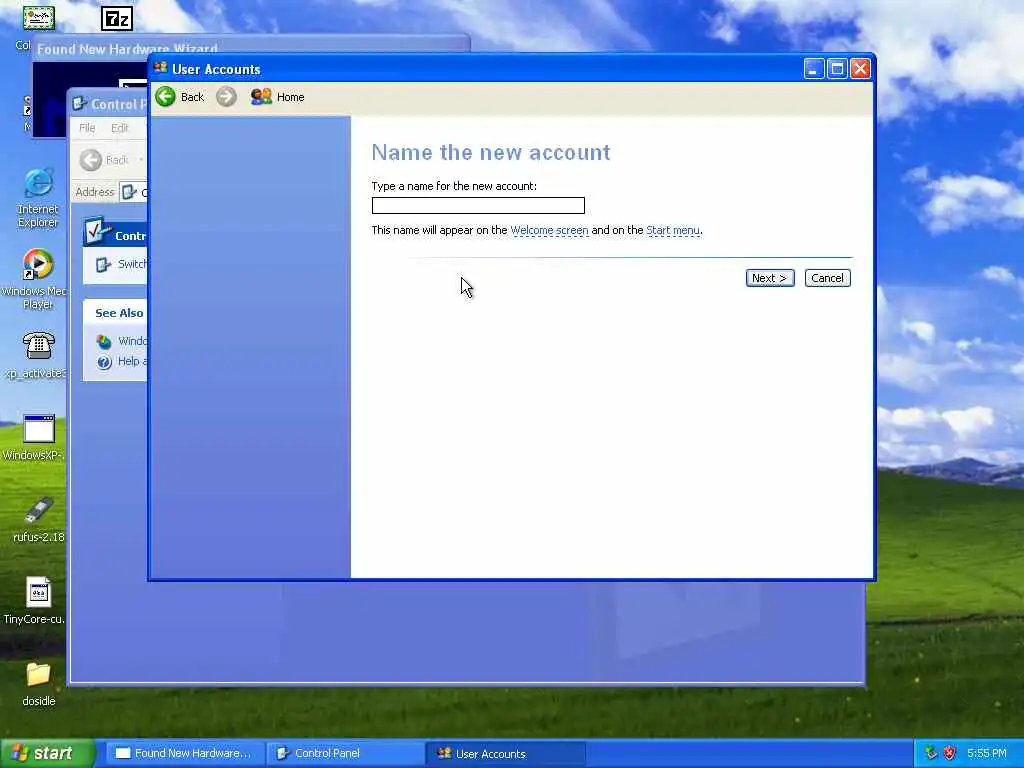Click the Cancel button

coord(827,278)
